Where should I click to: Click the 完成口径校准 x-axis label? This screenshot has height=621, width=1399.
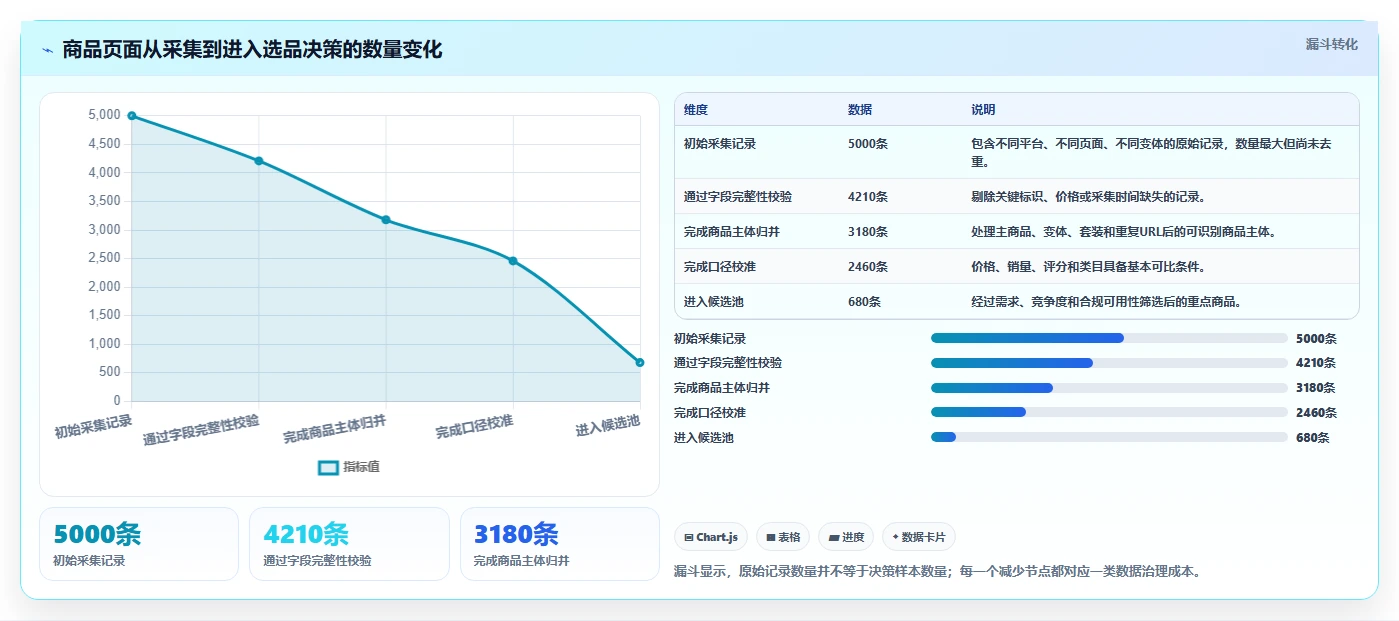coord(474,427)
